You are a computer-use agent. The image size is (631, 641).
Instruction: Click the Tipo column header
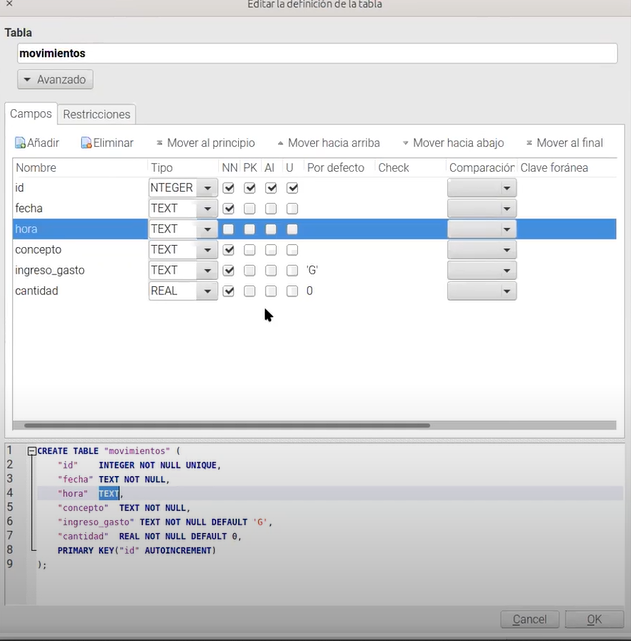pos(183,168)
